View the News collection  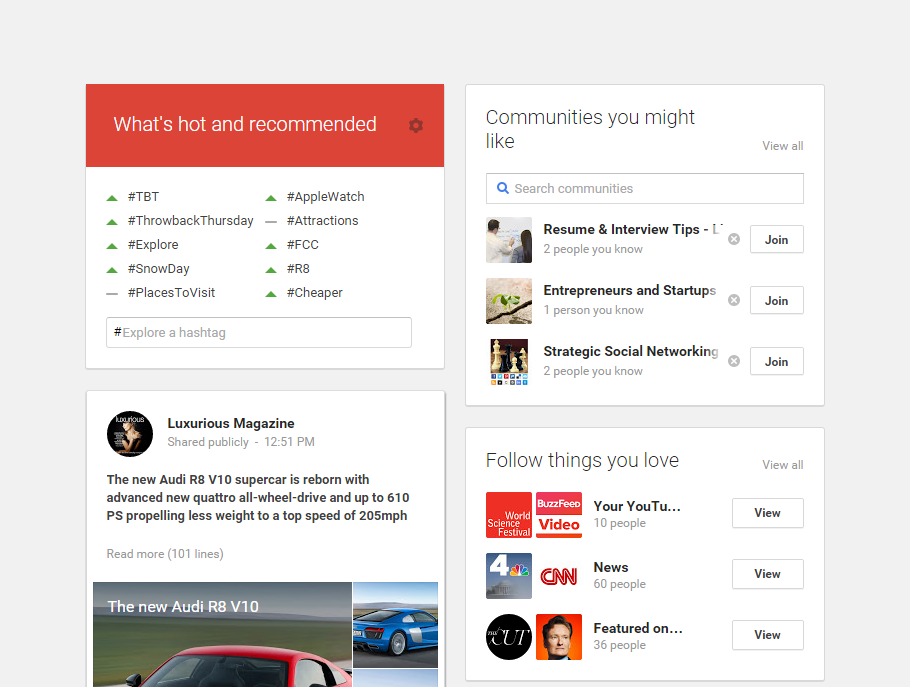767,574
